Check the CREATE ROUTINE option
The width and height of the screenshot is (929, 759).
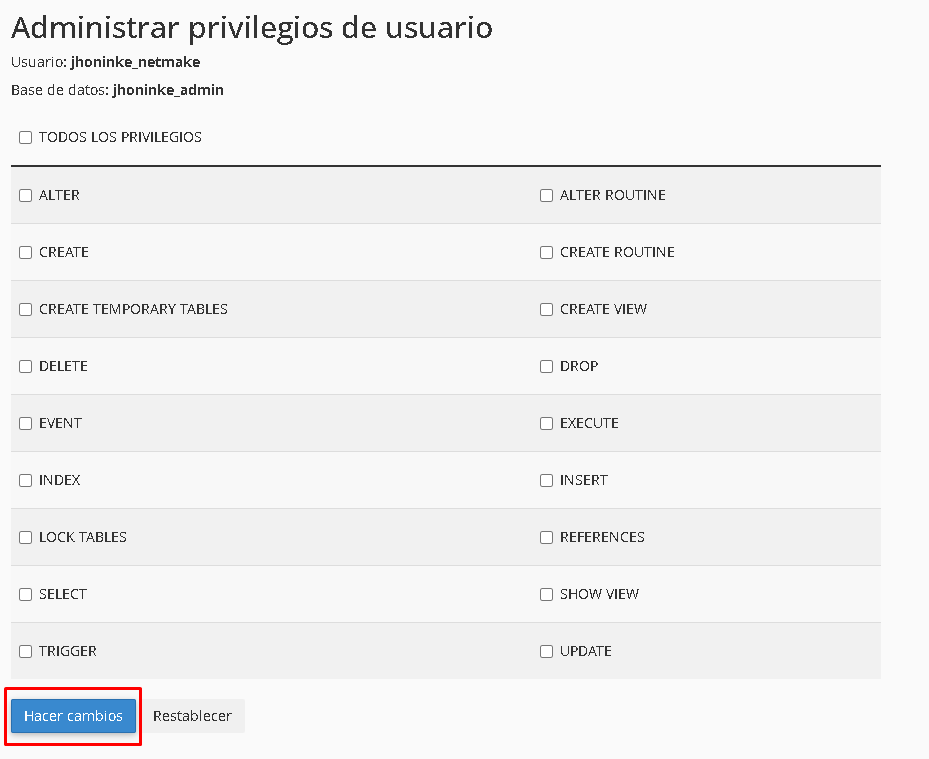coord(546,252)
